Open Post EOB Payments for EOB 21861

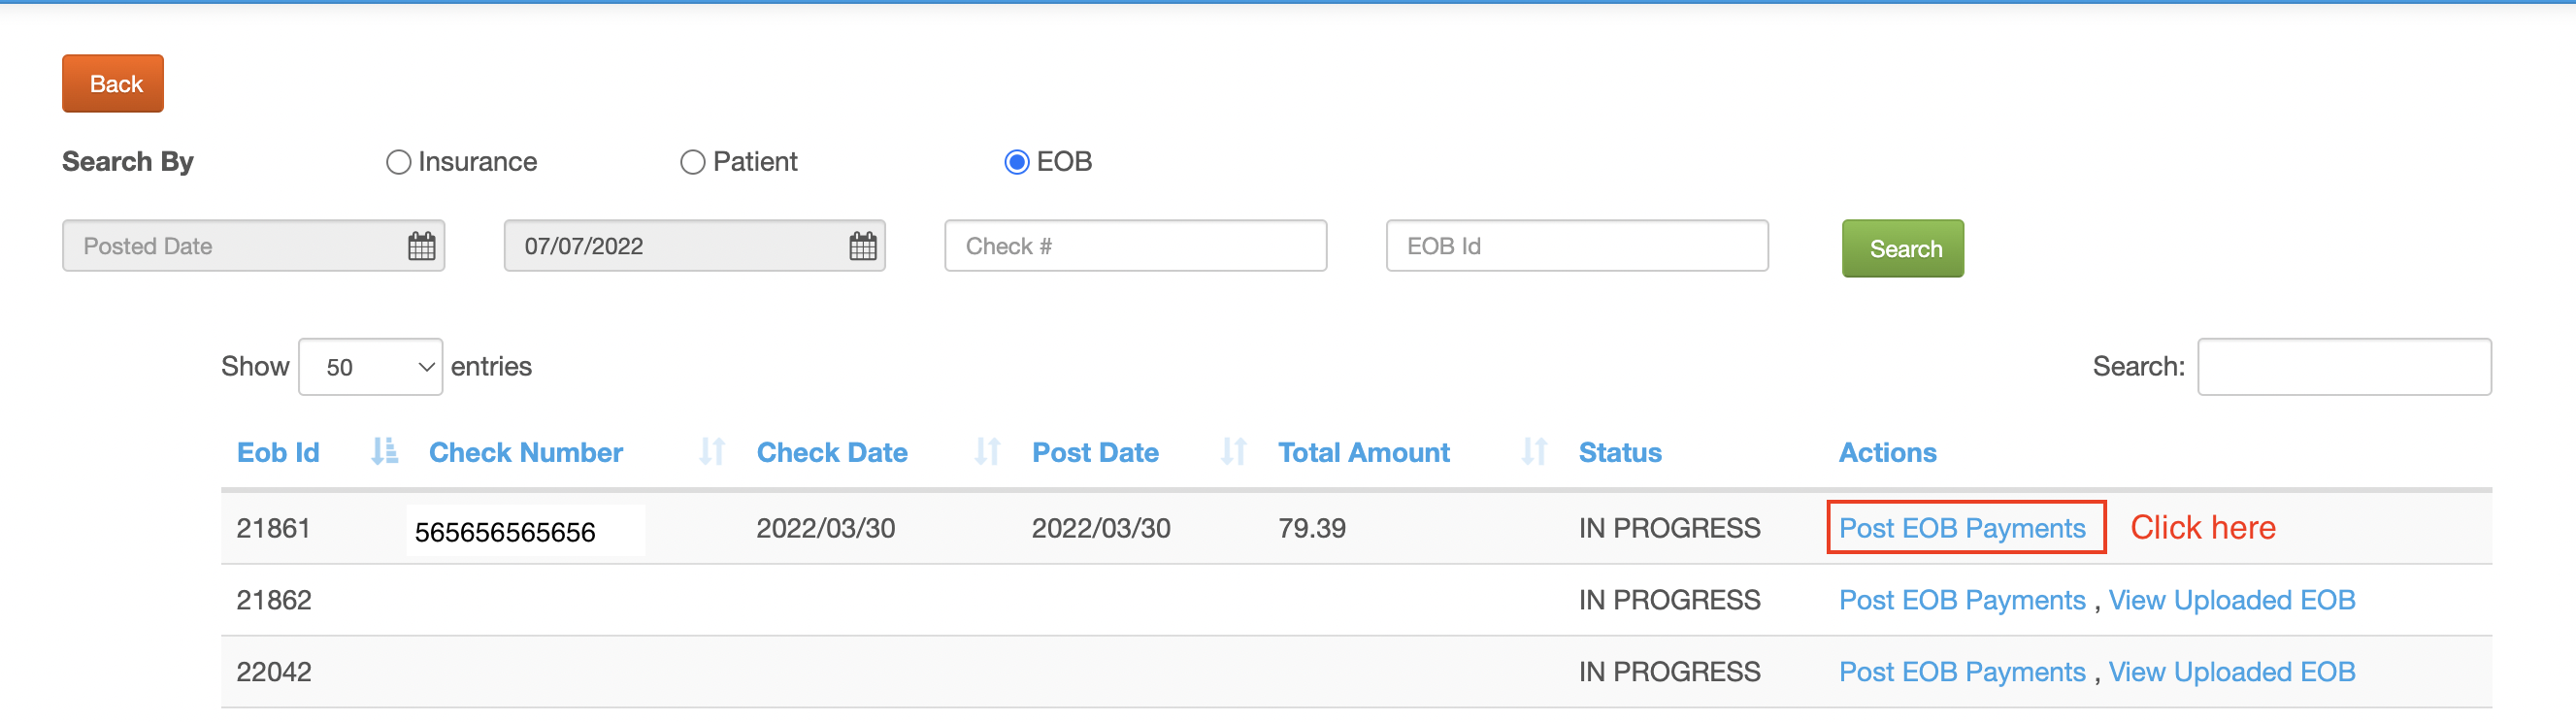[x=1962, y=528]
